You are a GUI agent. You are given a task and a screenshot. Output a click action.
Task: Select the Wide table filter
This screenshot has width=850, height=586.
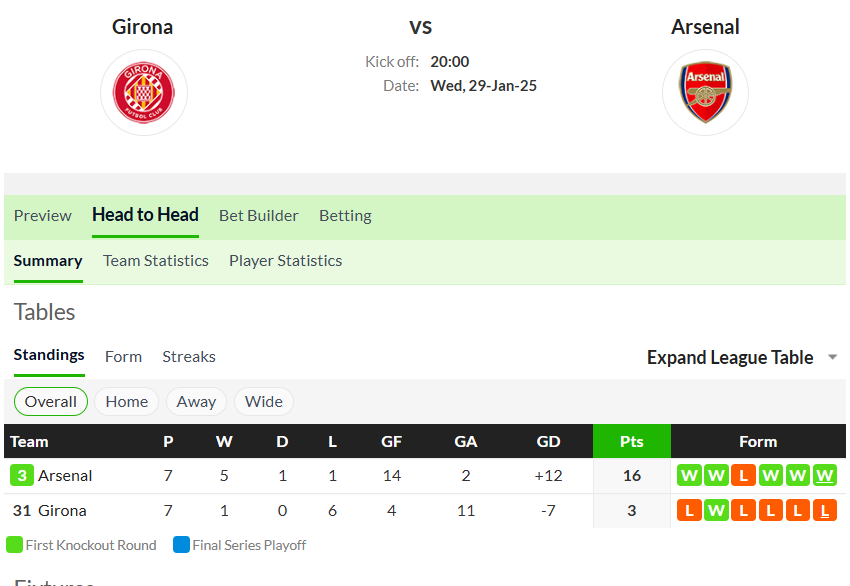coord(263,402)
